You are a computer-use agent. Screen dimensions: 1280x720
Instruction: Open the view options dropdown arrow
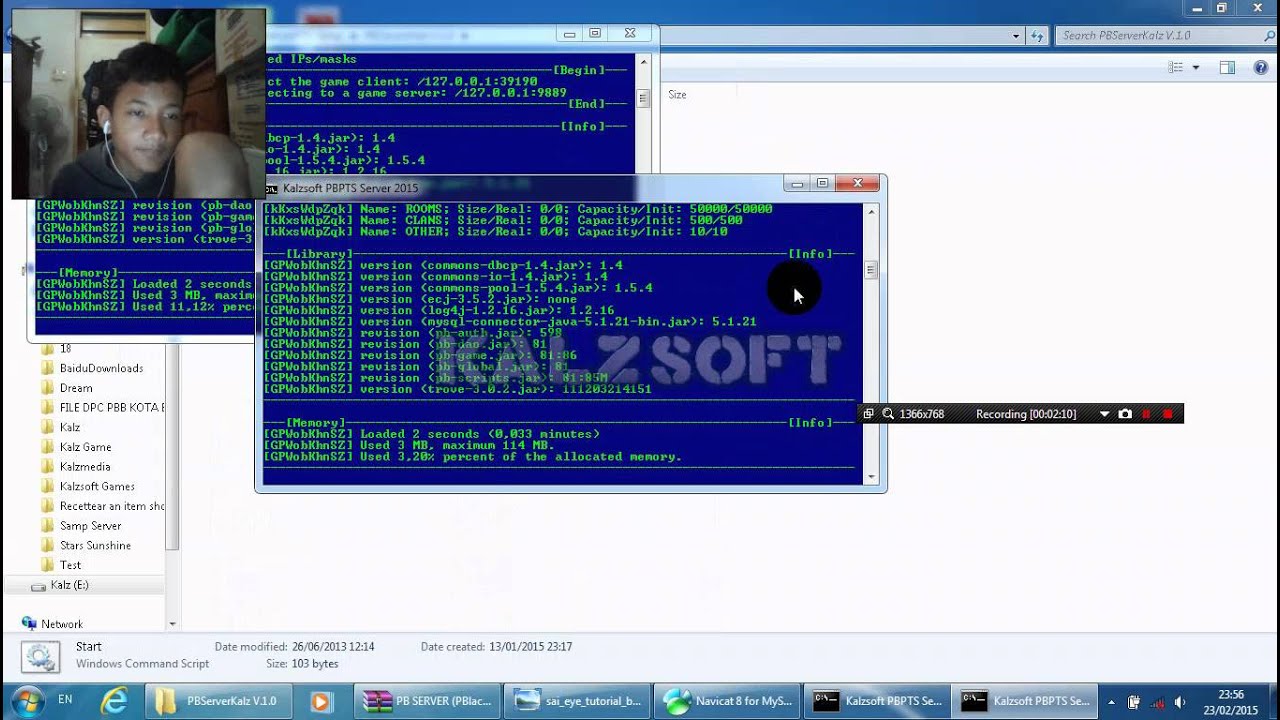pos(1196,67)
